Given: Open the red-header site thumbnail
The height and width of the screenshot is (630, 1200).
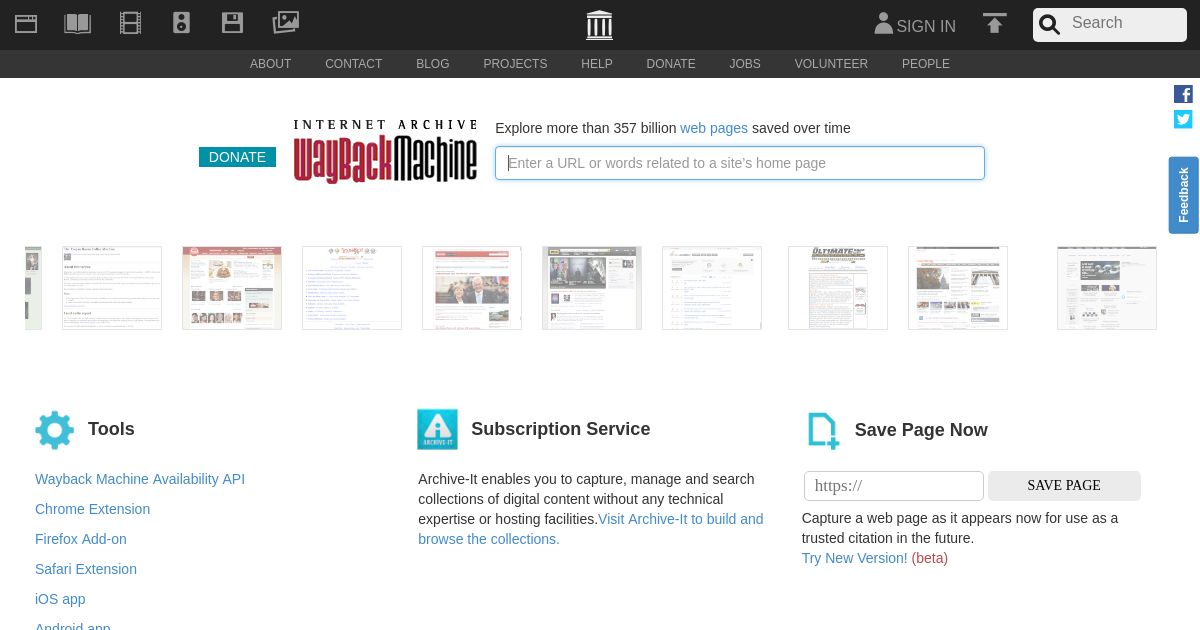Looking at the screenshot, I should tap(232, 288).
